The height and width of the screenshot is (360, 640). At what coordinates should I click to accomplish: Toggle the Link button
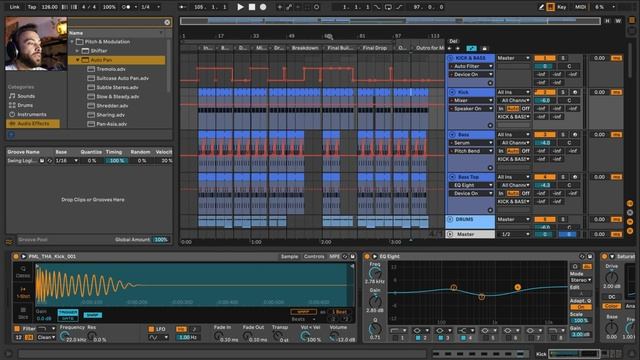pyautogui.click(x=14, y=7)
